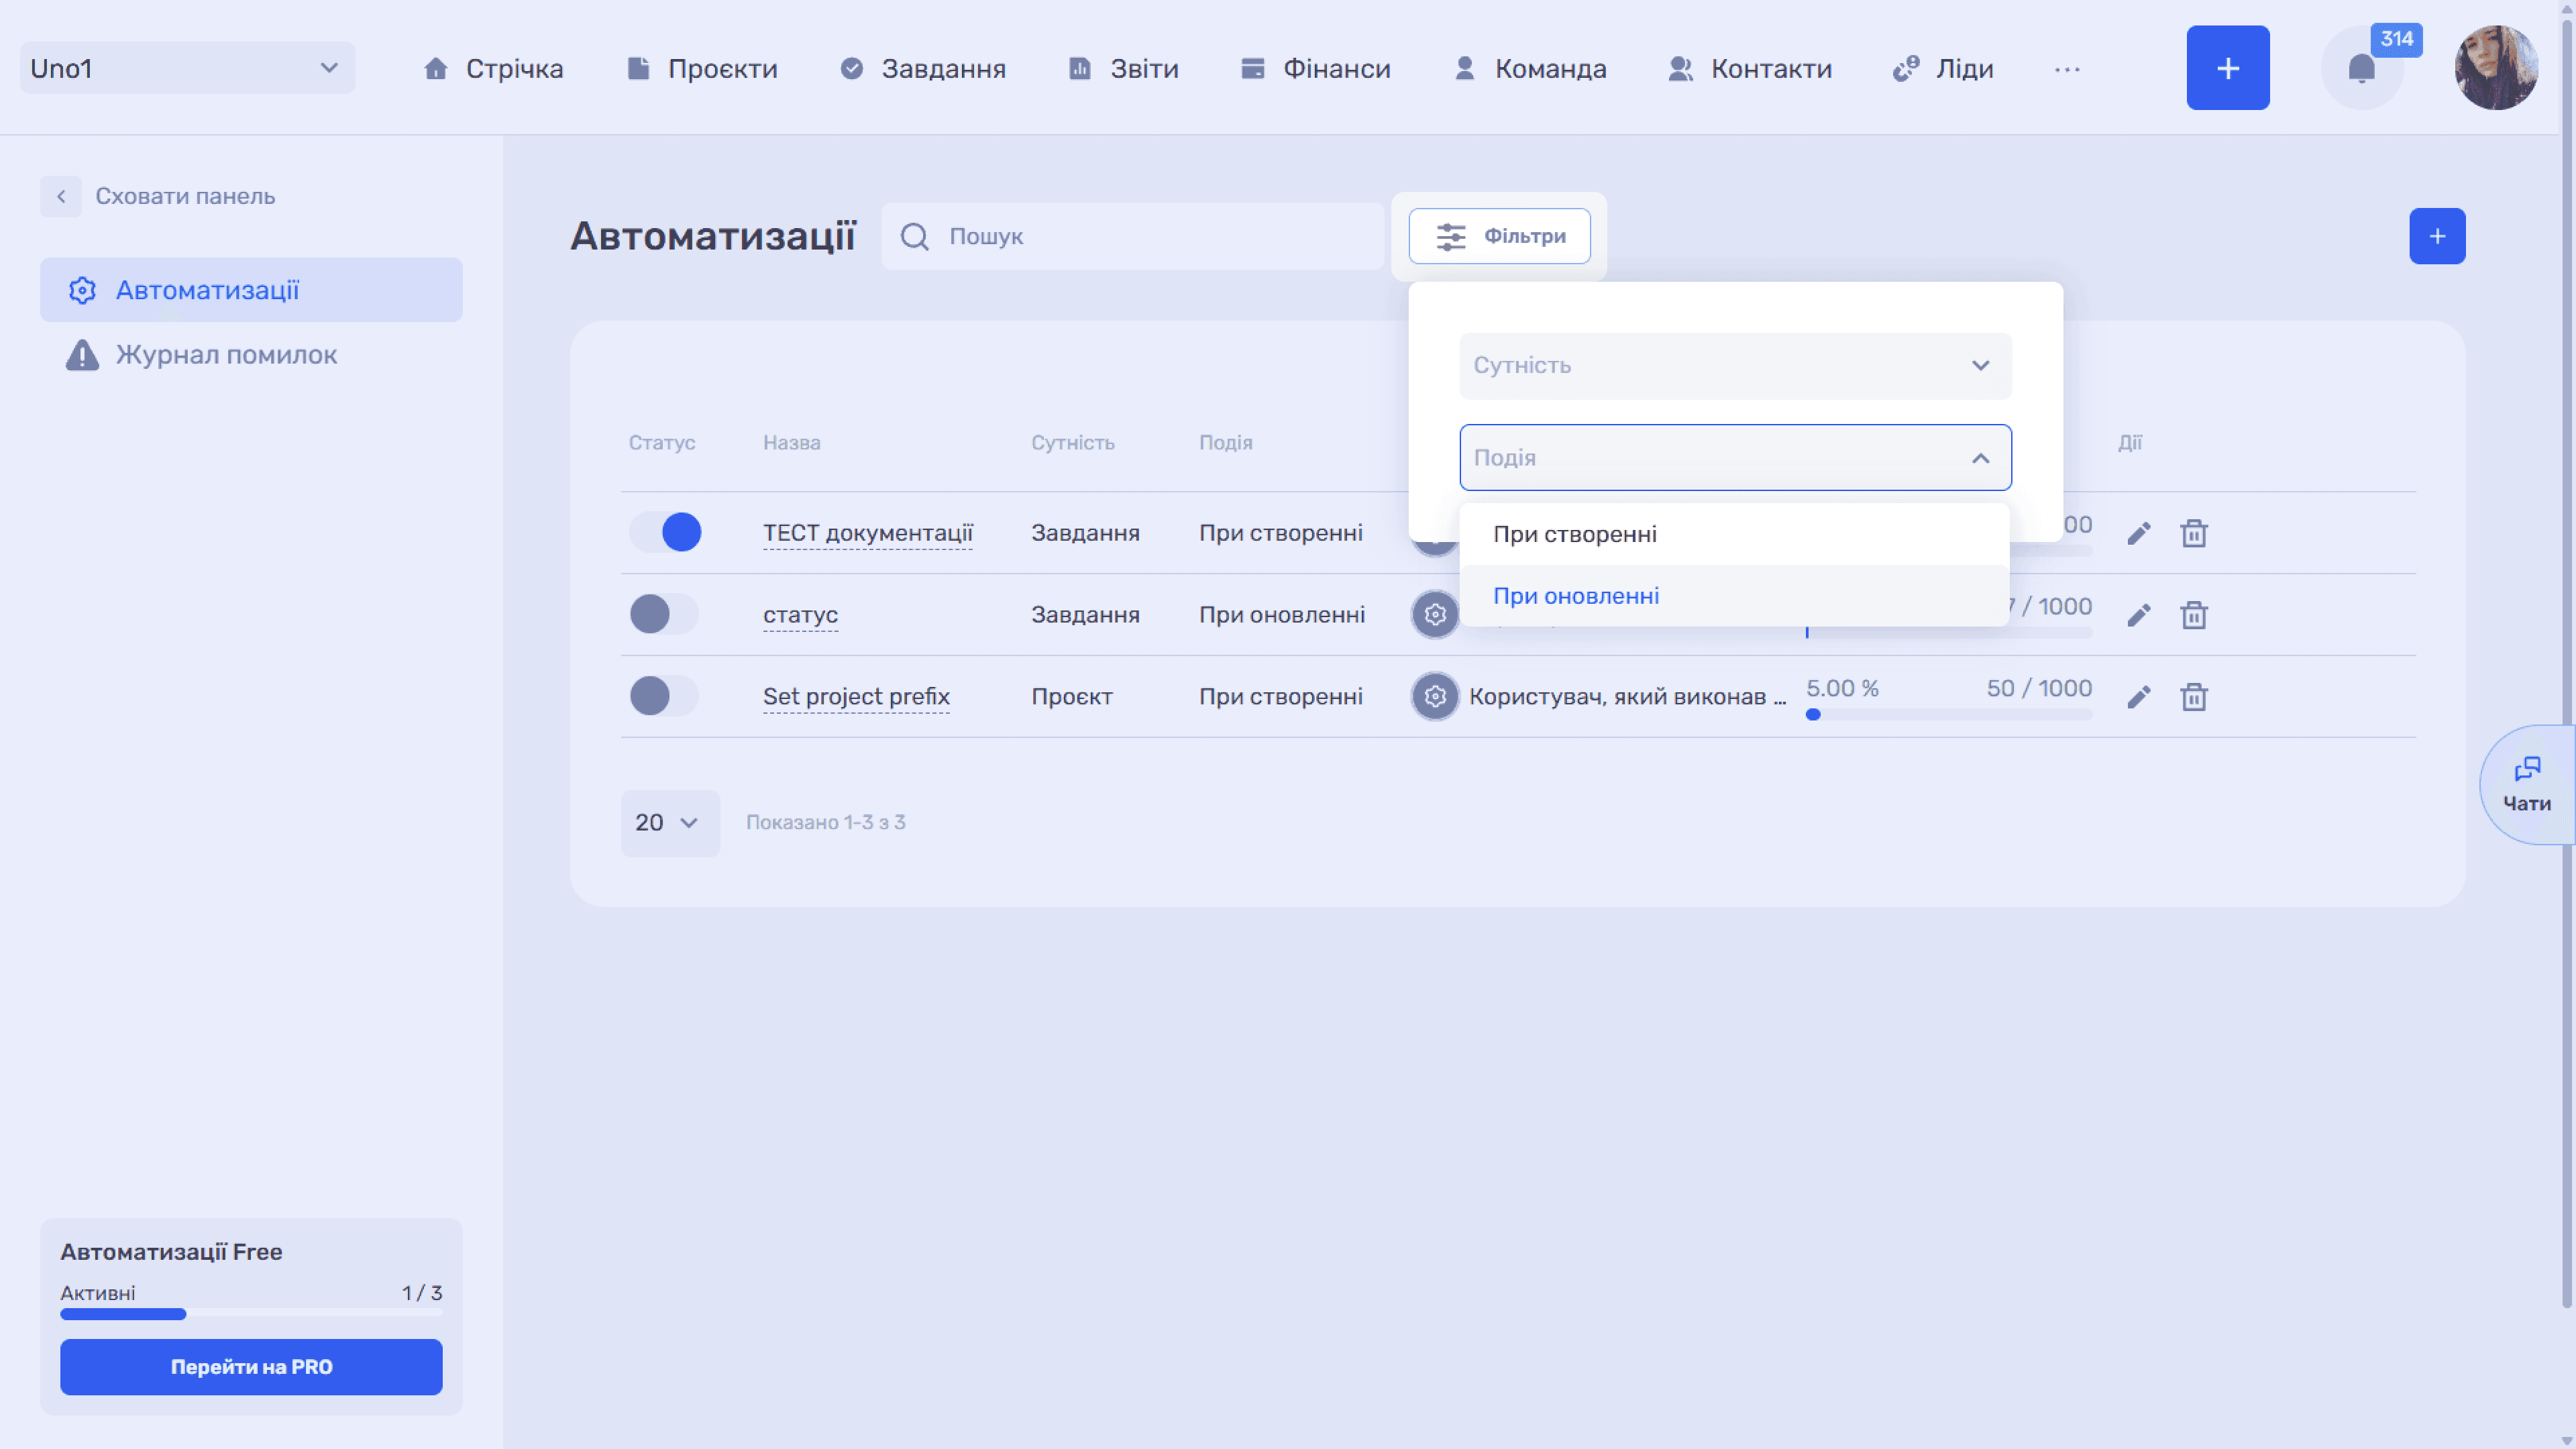Click into the Пошук search field
The width and height of the screenshot is (2576, 1449).
(x=1132, y=236)
